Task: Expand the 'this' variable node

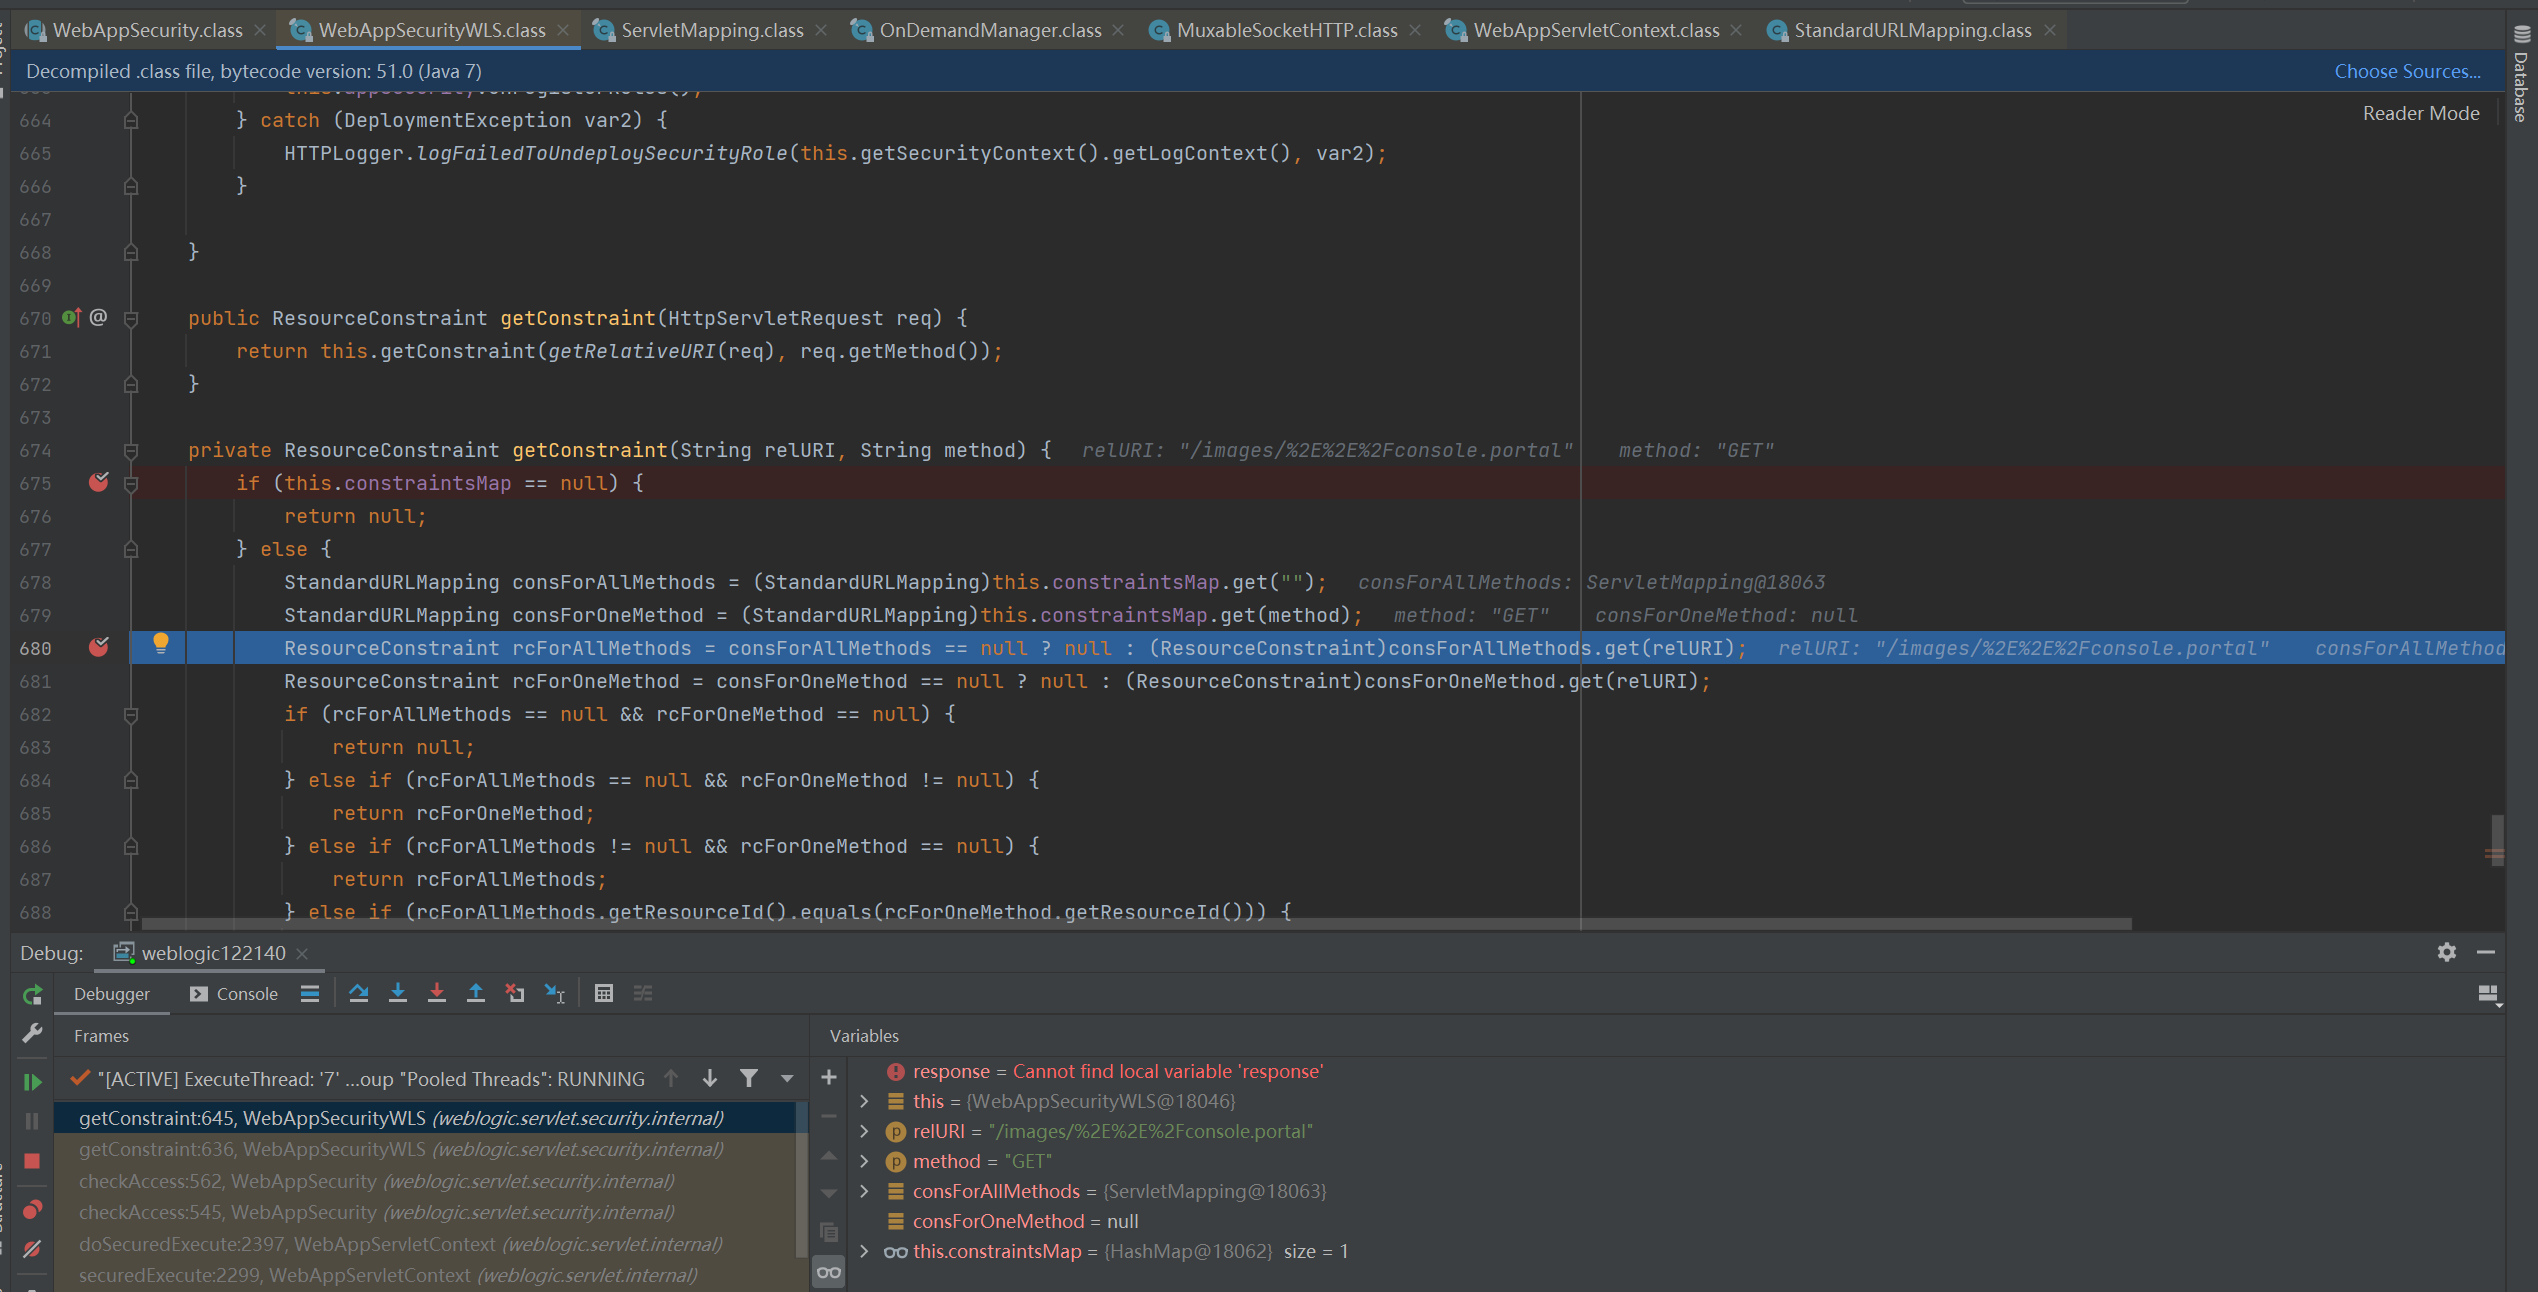Action: 865,1101
